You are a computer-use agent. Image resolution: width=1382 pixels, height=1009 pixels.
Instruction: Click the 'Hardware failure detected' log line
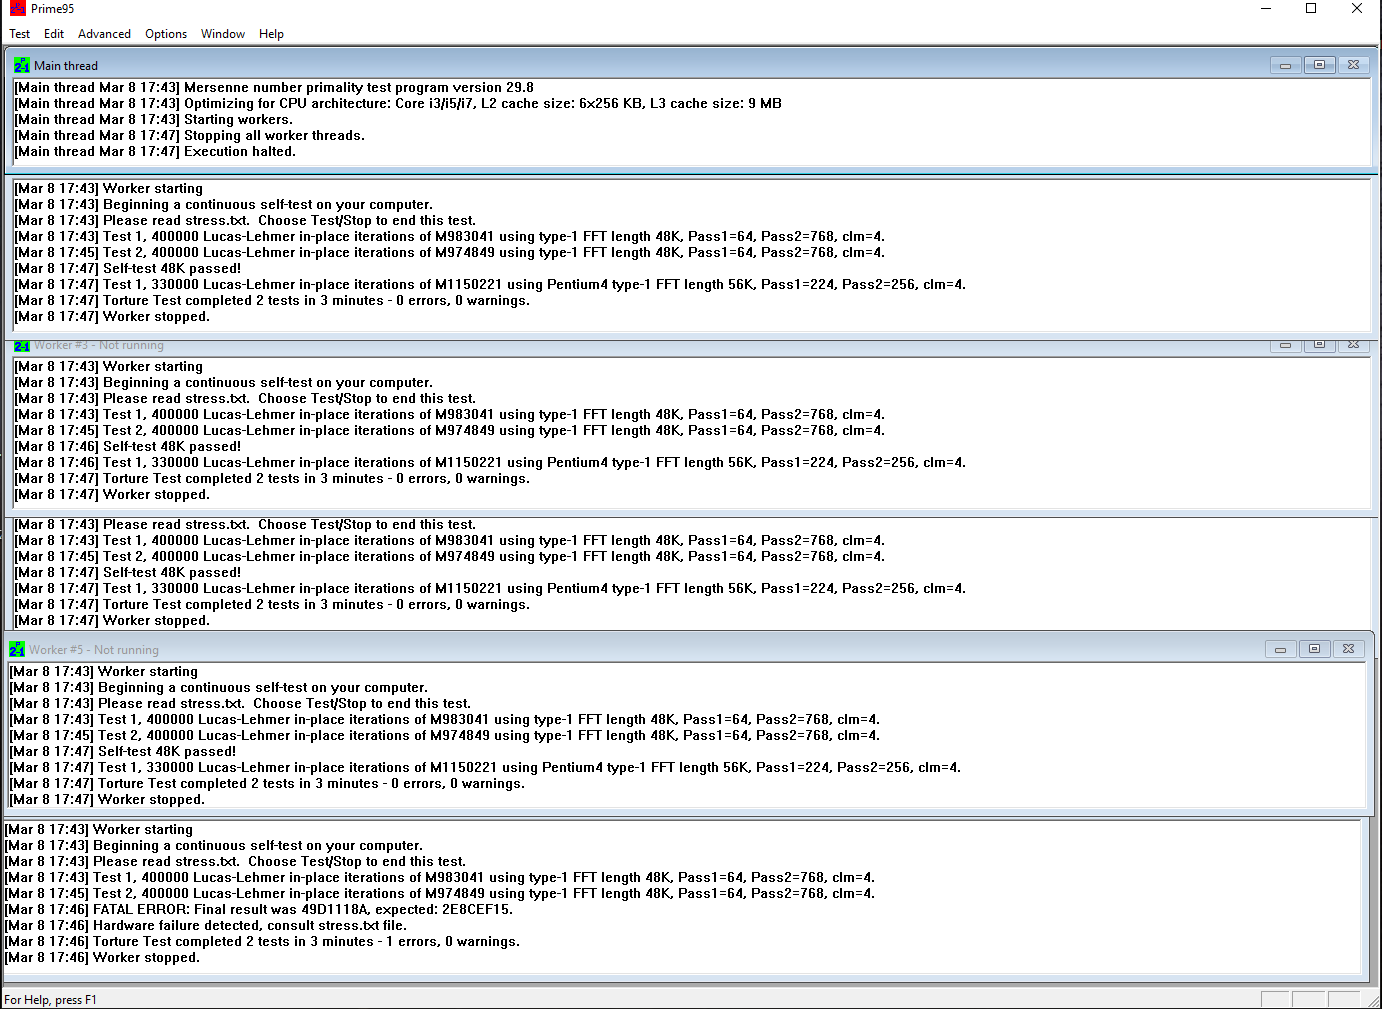(x=206, y=926)
